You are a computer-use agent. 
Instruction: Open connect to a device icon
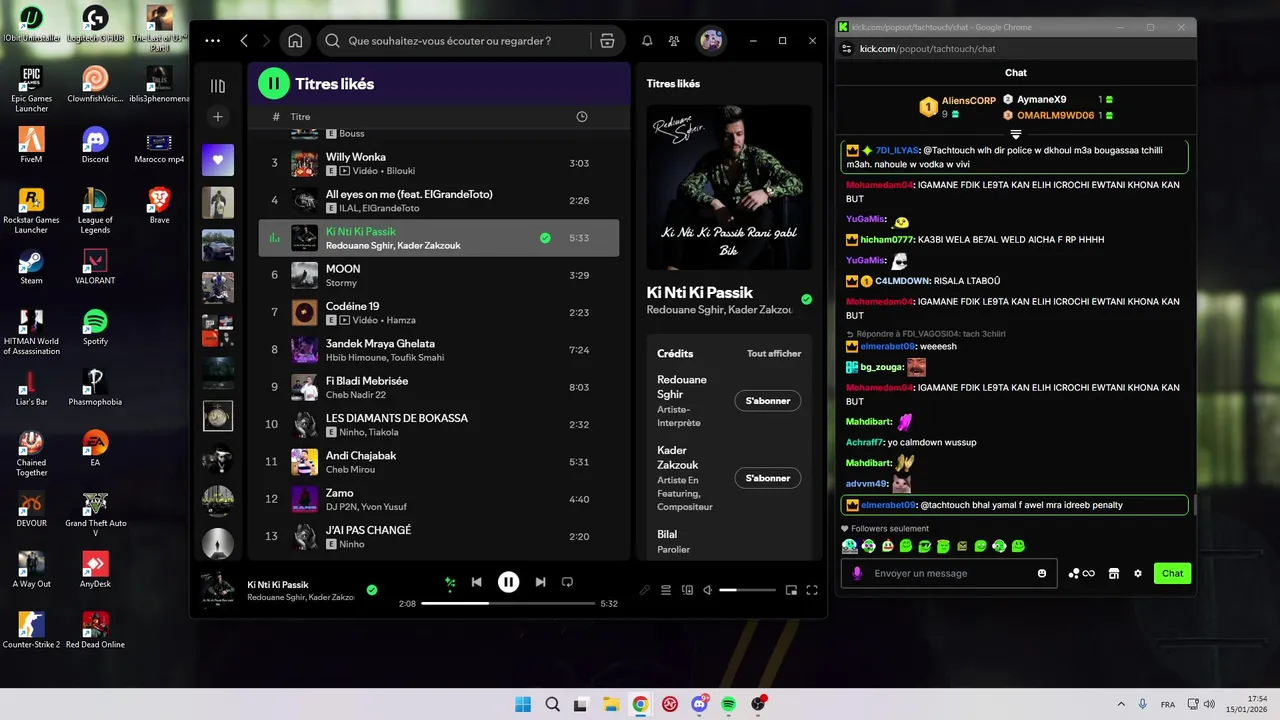point(687,590)
